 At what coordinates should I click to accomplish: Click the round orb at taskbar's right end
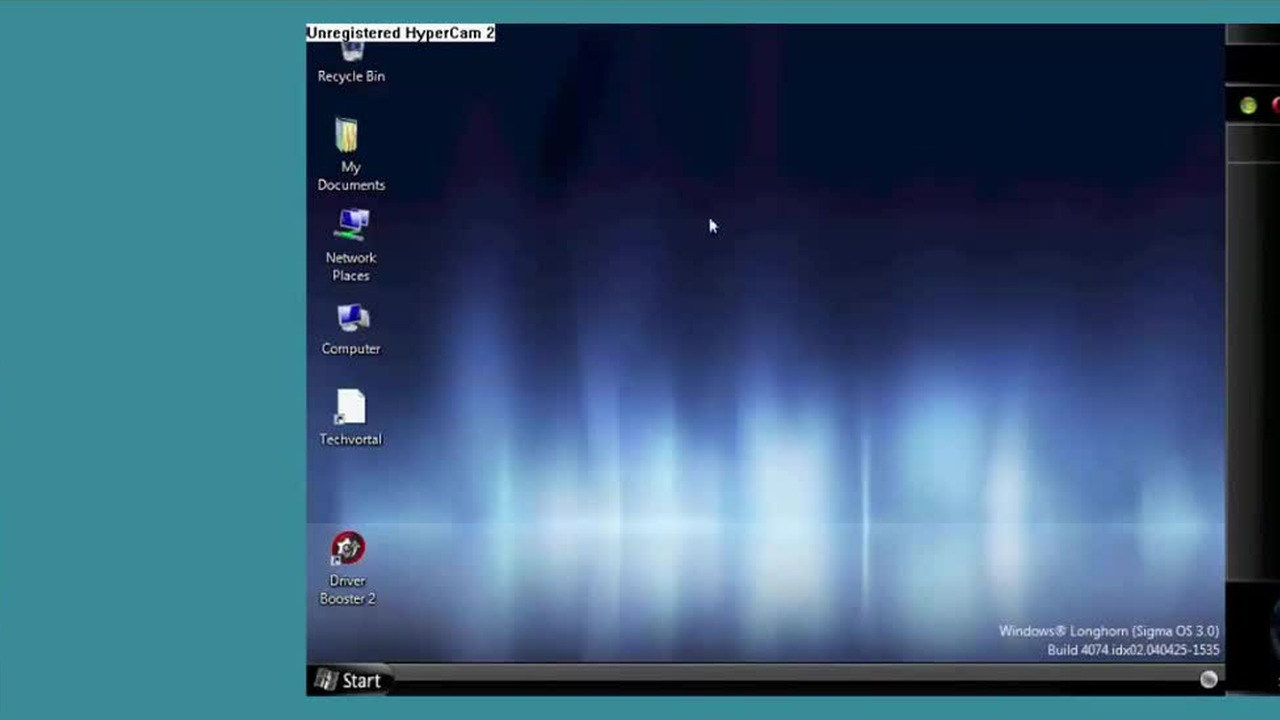[1208, 680]
